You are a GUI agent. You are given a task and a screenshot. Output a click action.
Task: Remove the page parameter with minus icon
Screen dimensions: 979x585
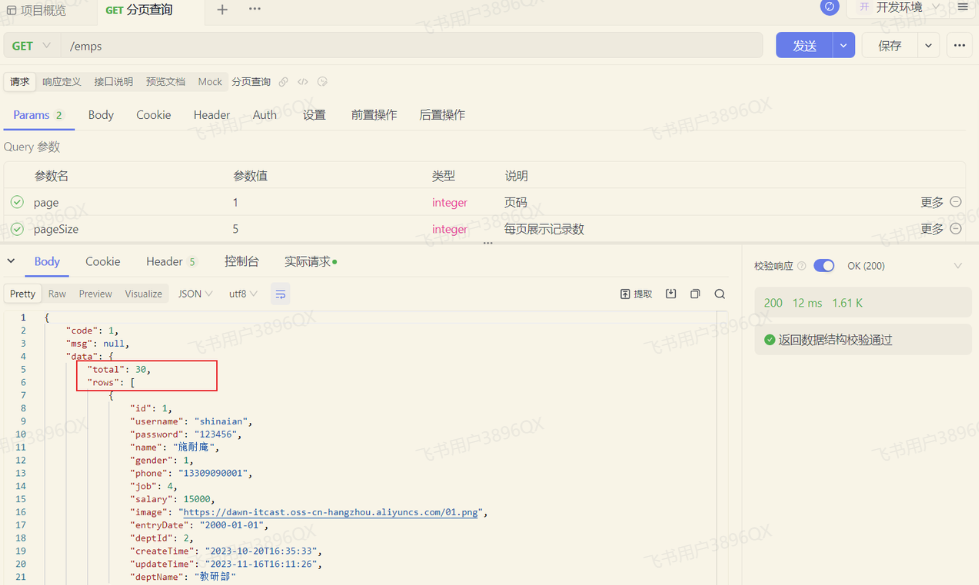955,202
